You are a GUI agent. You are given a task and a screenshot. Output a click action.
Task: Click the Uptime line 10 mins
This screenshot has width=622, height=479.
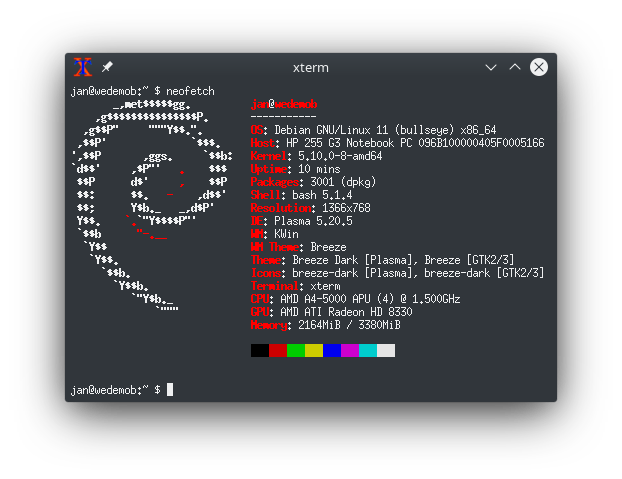(x=296, y=169)
